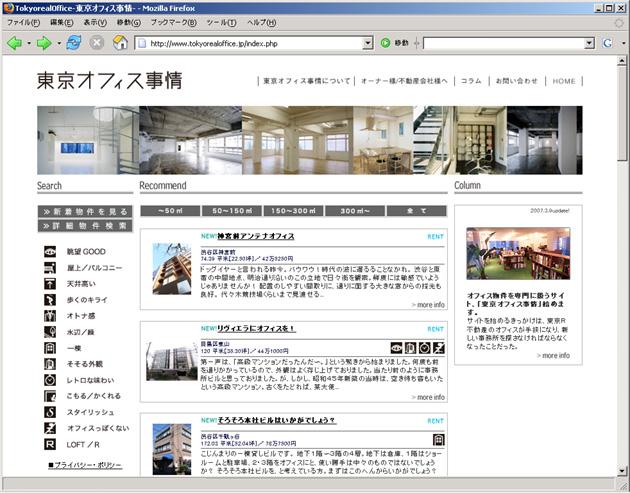Click the R icon beside LOFT/R
630x493 pixels.
pos(50,444)
